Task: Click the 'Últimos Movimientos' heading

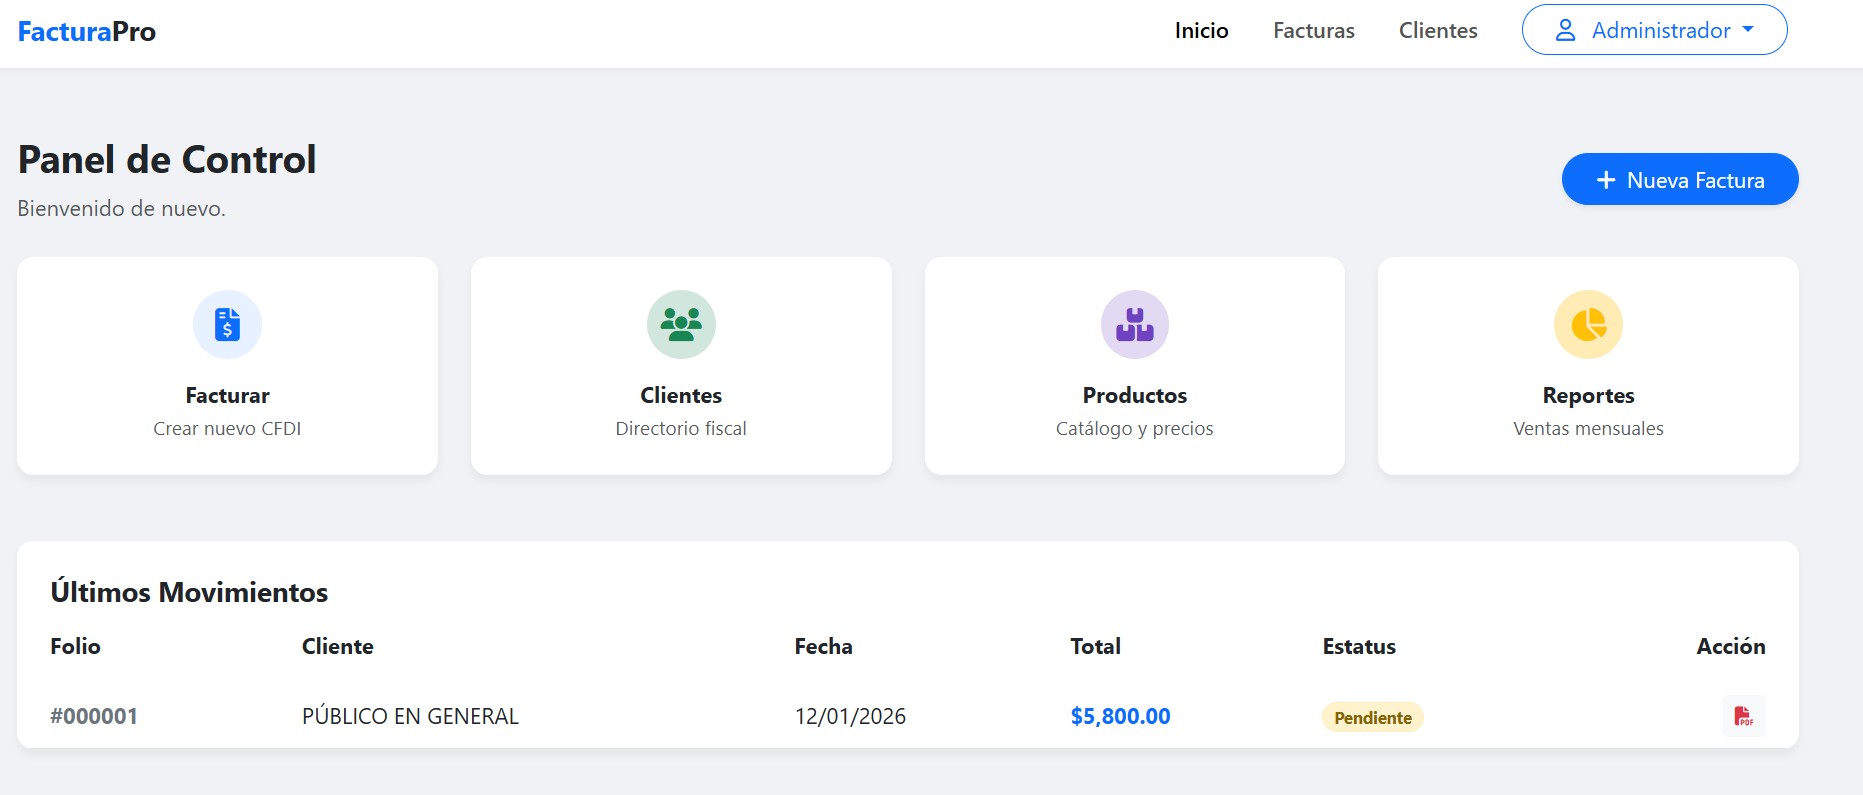Action: coord(189,592)
